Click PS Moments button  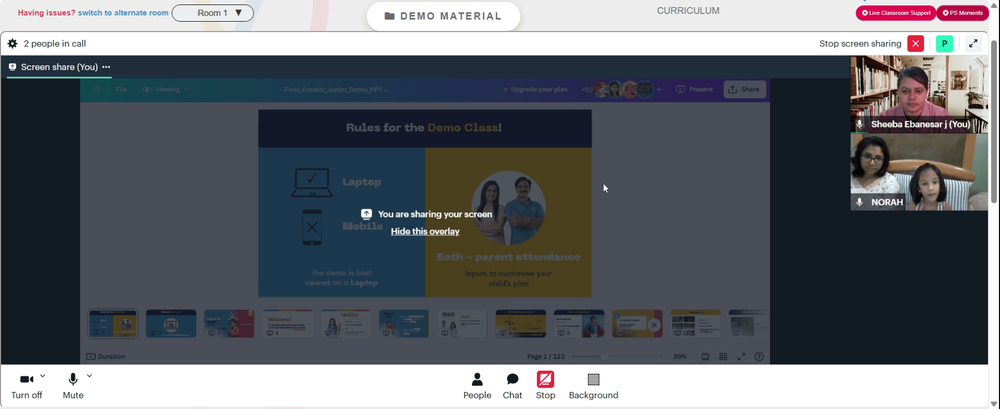[x=962, y=13]
